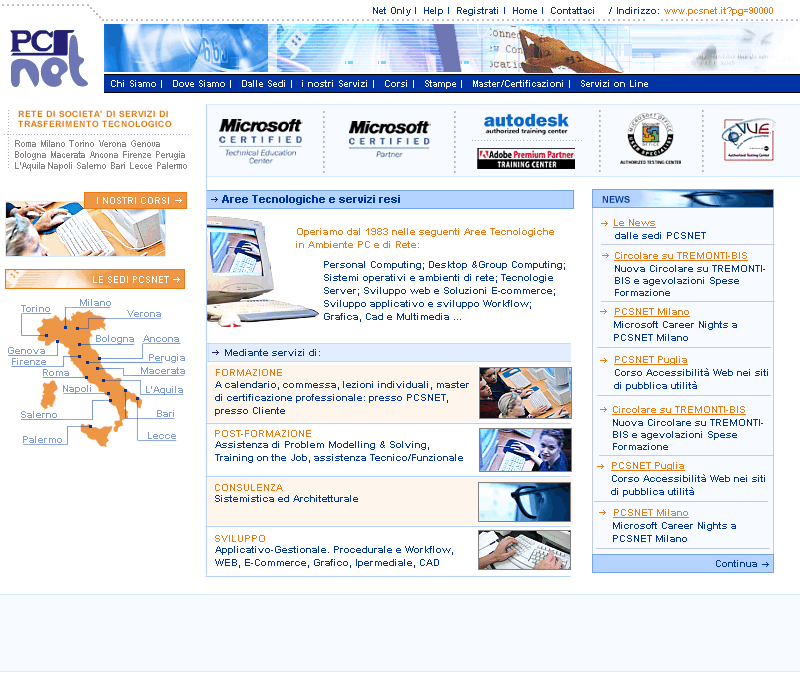
Task: Click the FORMAZIONE classroom photo
Action: click(x=525, y=393)
